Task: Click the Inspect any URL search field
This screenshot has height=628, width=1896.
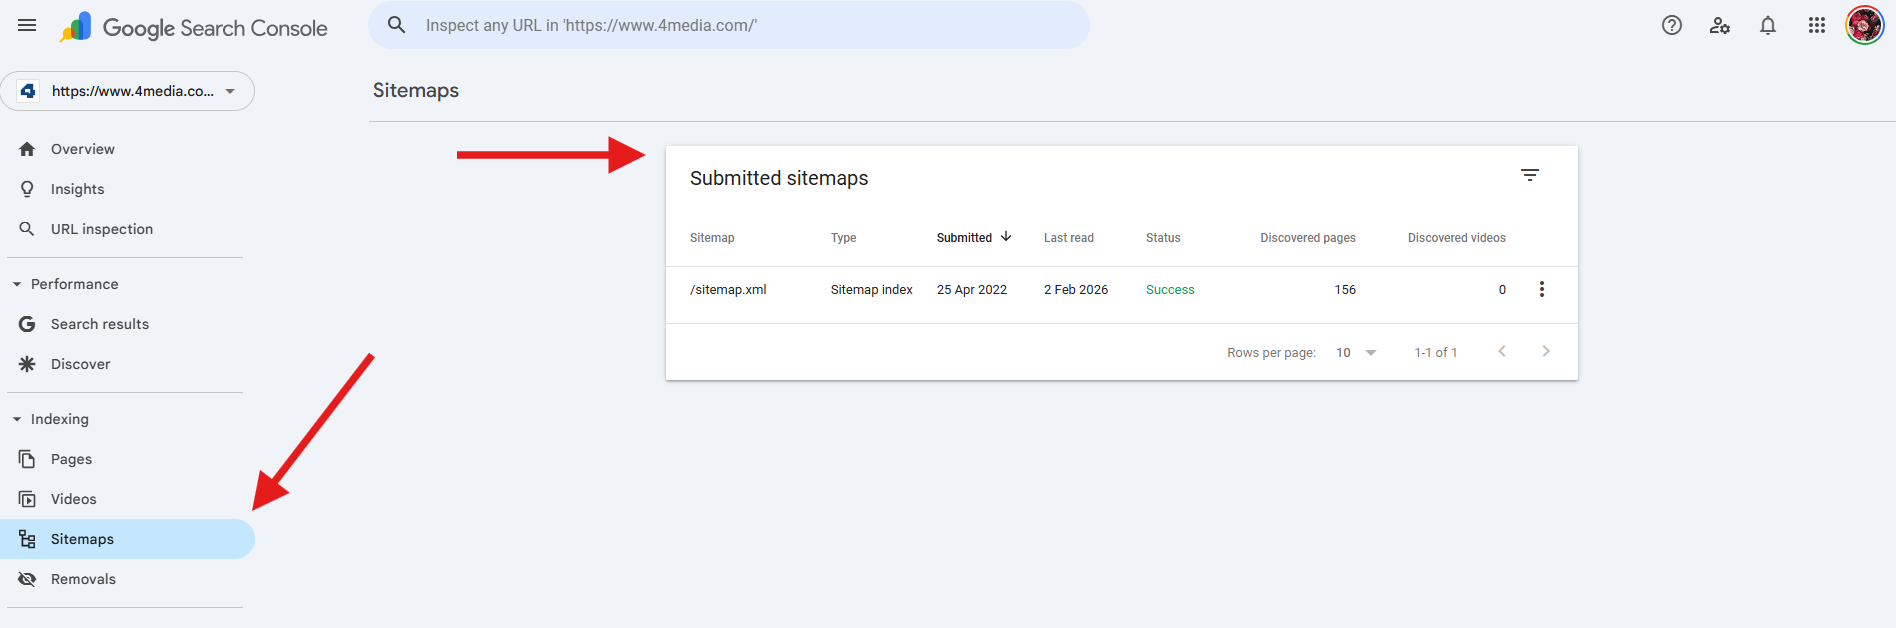Action: point(740,25)
